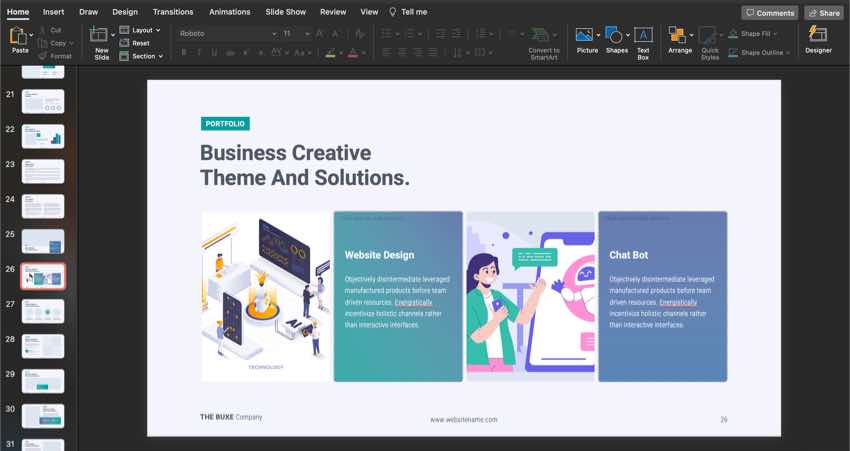Image resolution: width=850 pixels, height=451 pixels.
Task: Select slide 30 thumbnail
Action: [x=43, y=416]
